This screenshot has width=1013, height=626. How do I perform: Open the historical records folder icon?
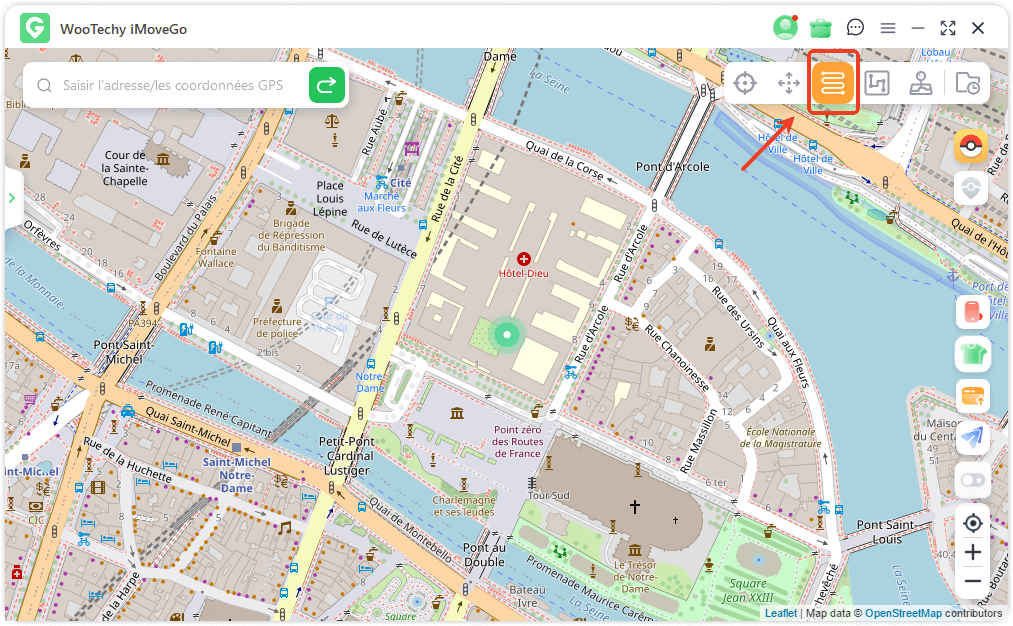pos(967,84)
